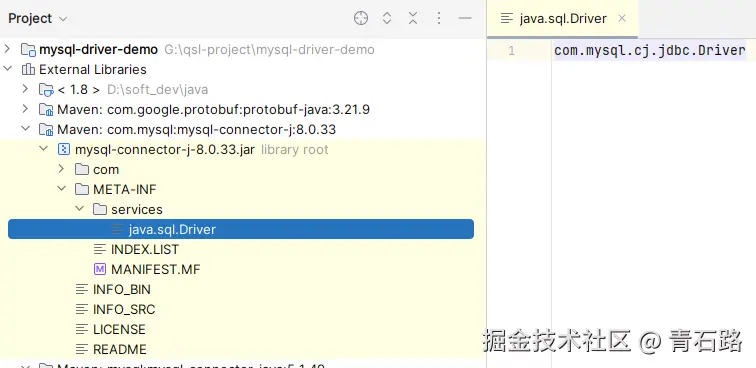Select the mysql-connector-j-8.0.33.jar label
This screenshot has width=756, height=368.
point(165,150)
